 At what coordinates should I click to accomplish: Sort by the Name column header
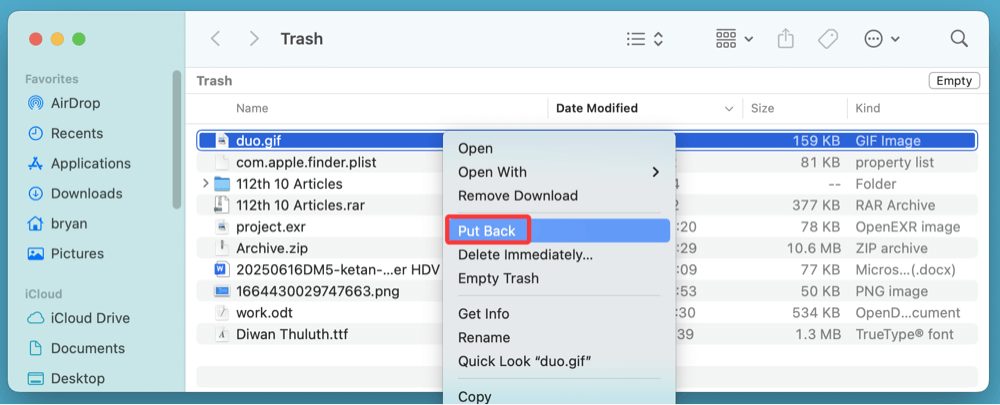(252, 108)
